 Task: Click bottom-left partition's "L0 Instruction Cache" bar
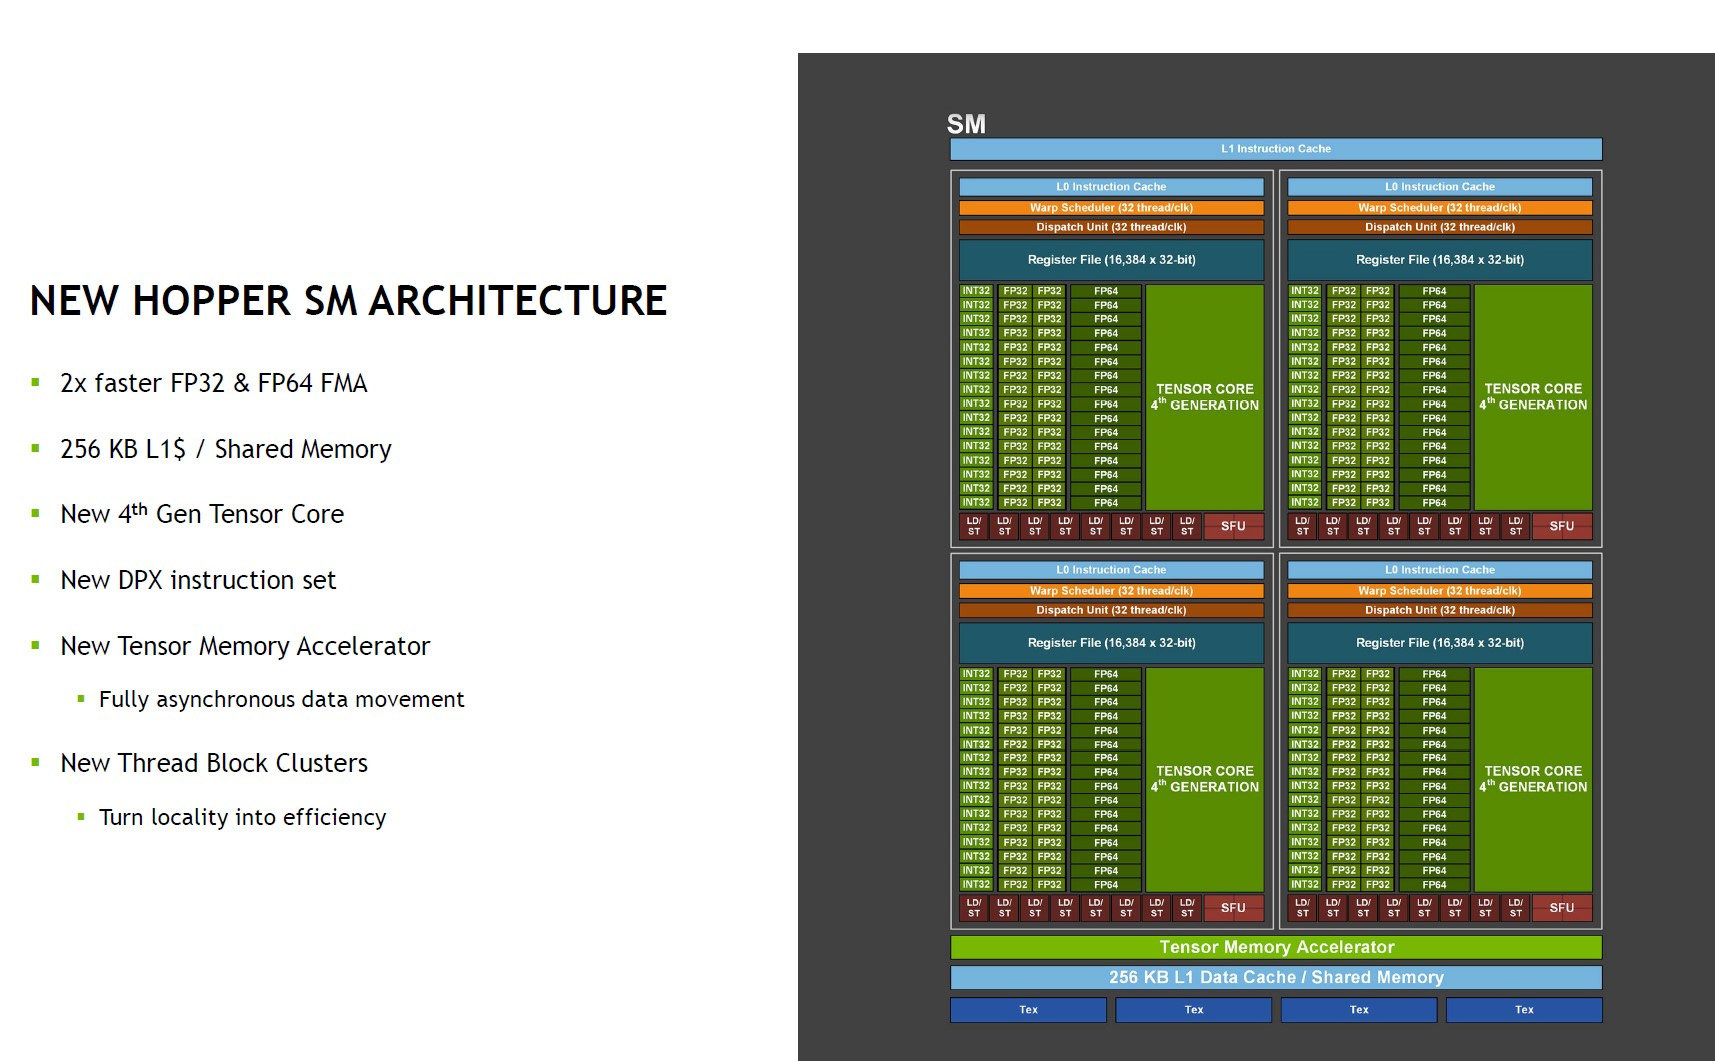(x=1111, y=570)
